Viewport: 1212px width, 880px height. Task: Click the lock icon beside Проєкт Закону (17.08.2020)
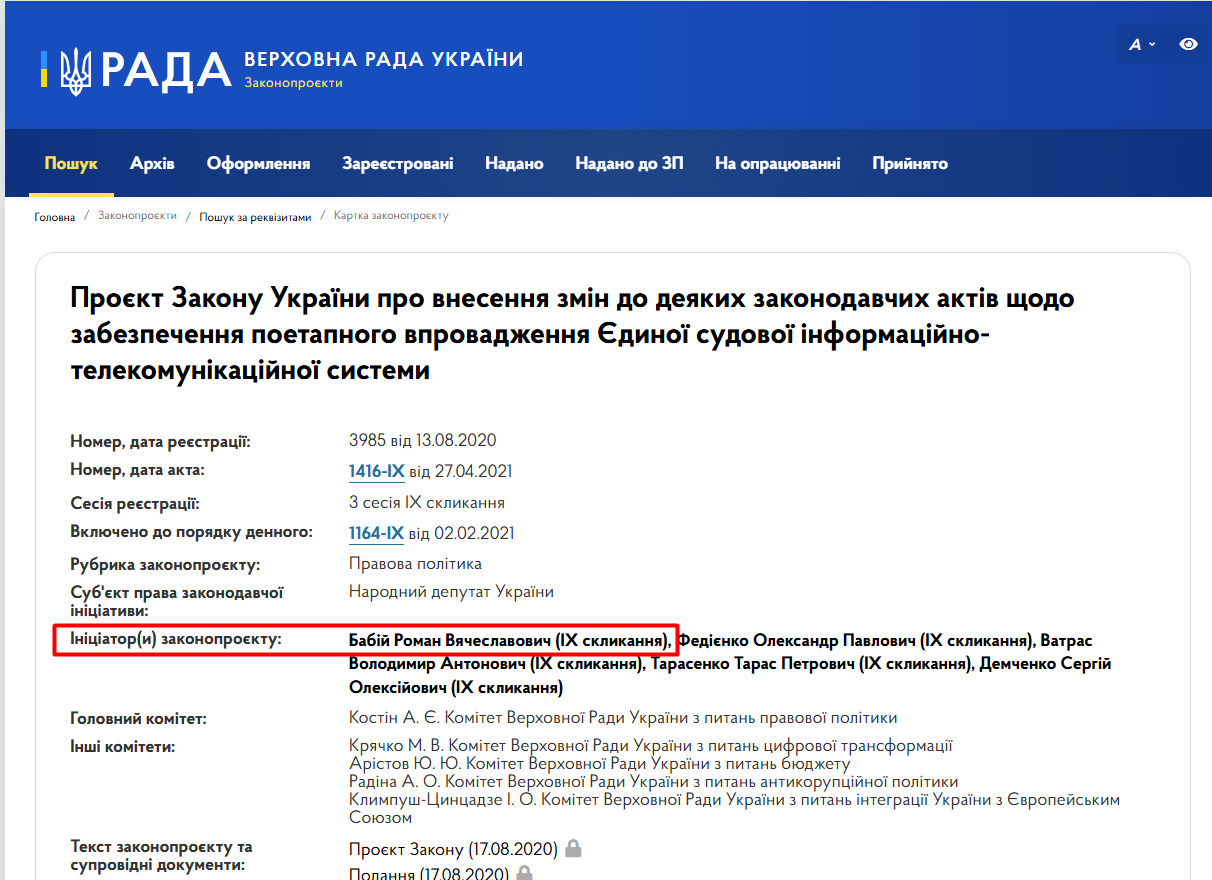click(573, 849)
